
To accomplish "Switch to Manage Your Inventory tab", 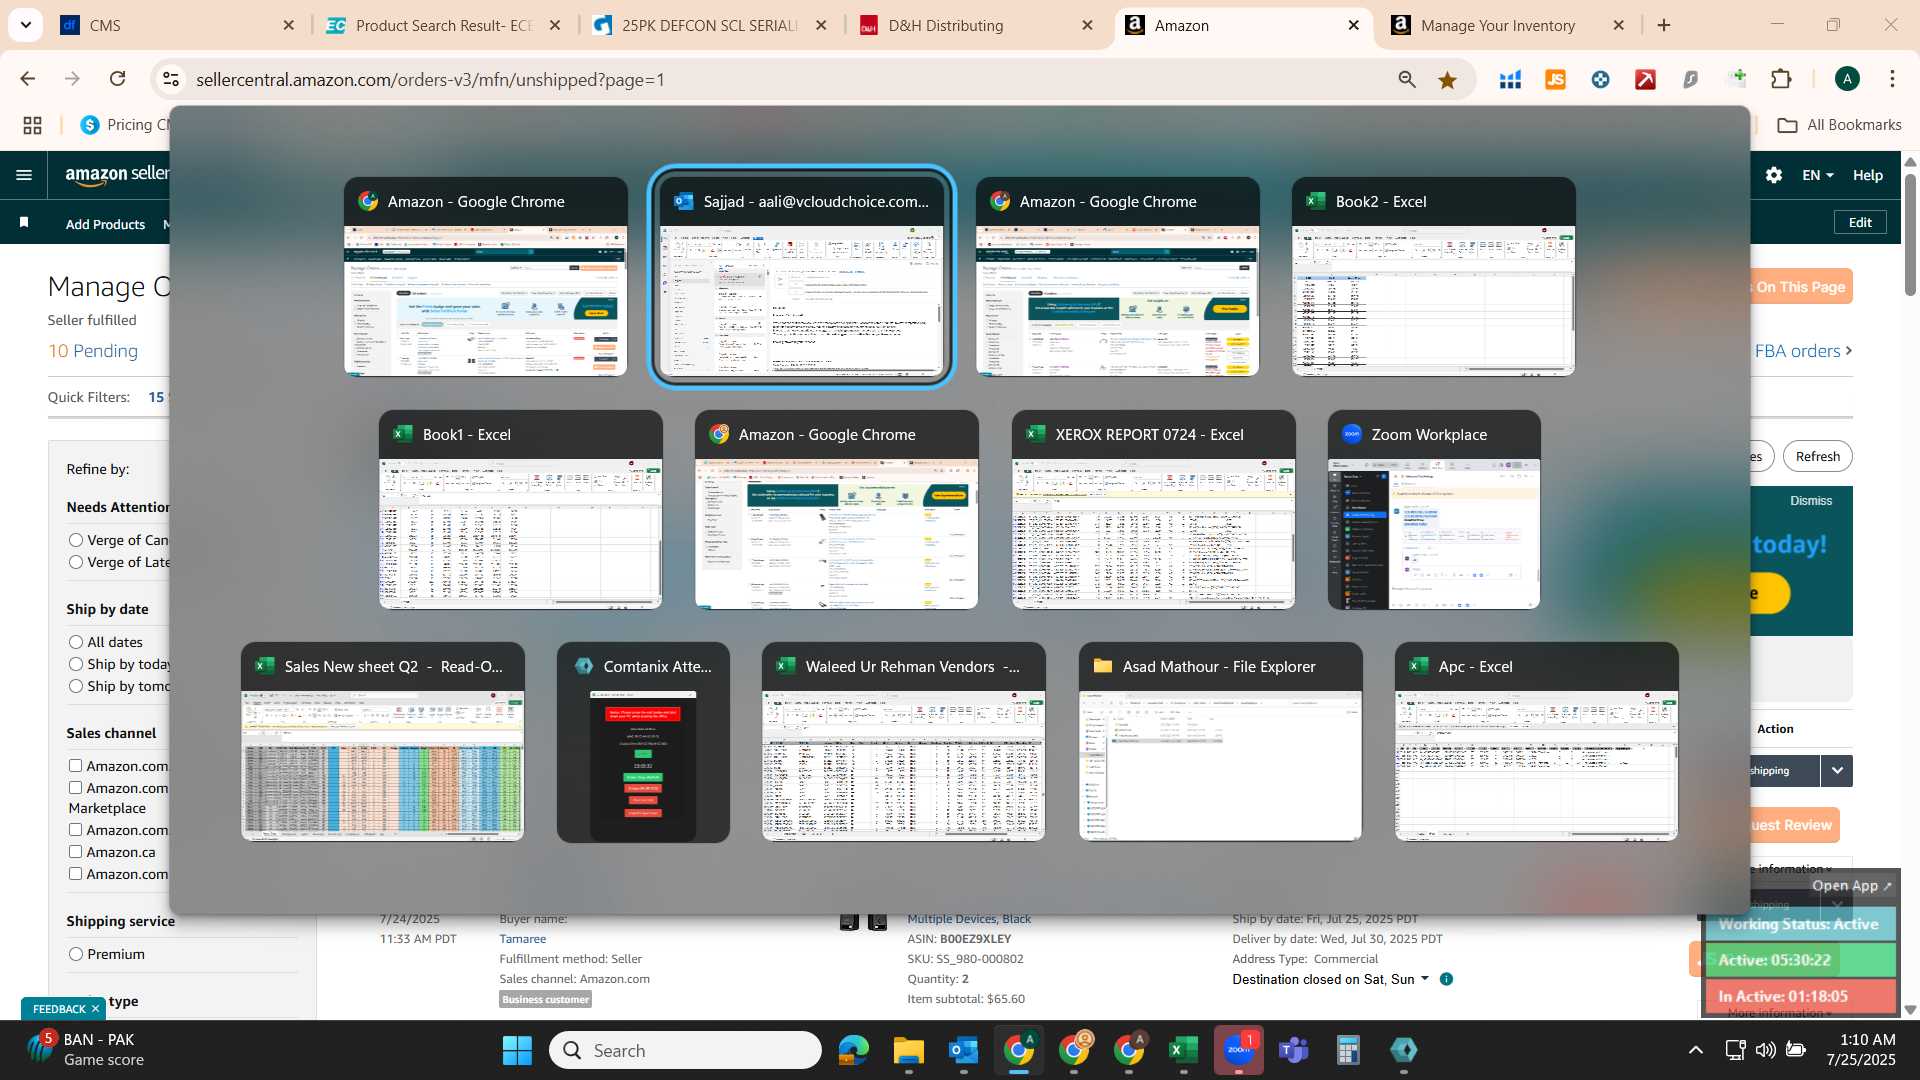I will (1507, 25).
